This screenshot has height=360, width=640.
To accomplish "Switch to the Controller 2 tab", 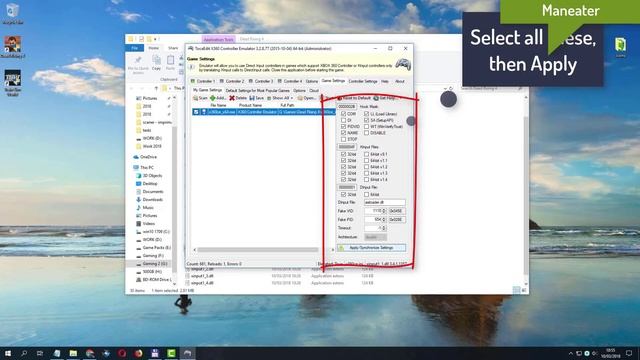I will pyautogui.click(x=232, y=81).
